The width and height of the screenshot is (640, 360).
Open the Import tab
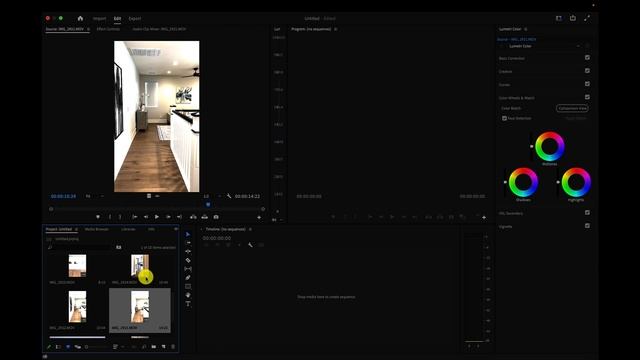tap(99, 18)
